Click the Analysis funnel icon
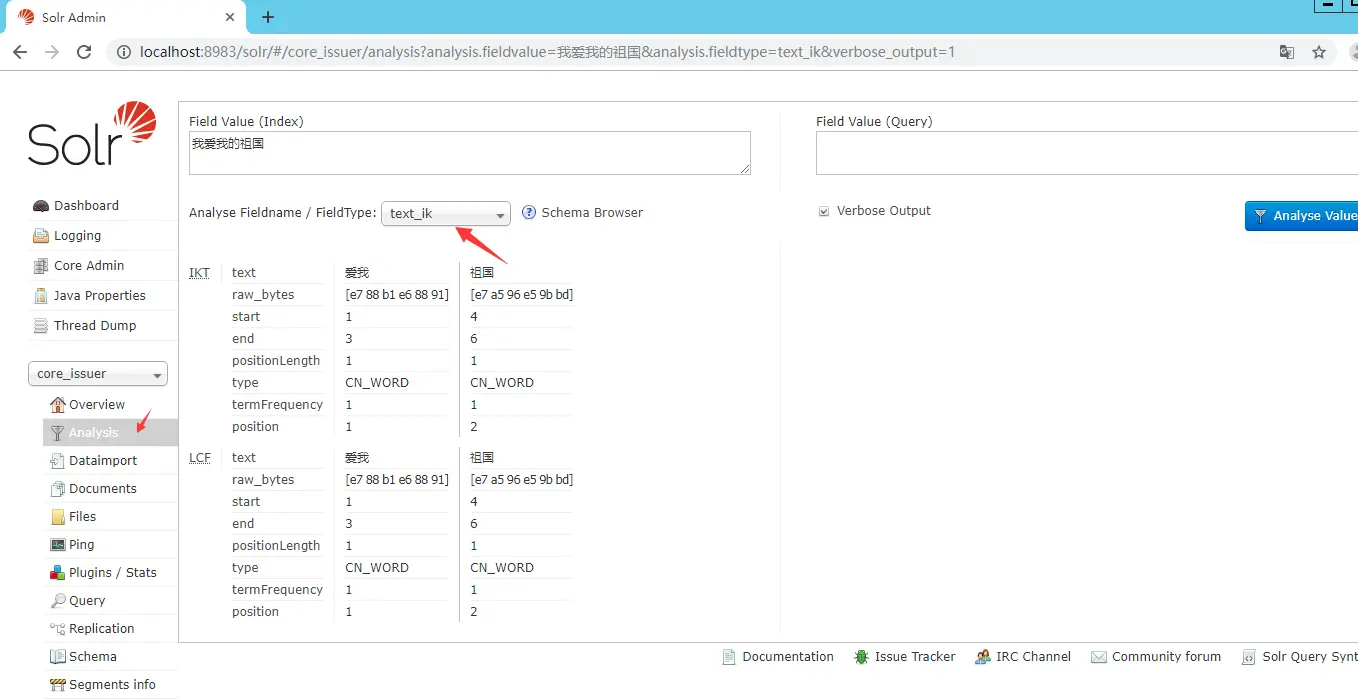Image resolution: width=1358 pixels, height=699 pixels. 58,433
